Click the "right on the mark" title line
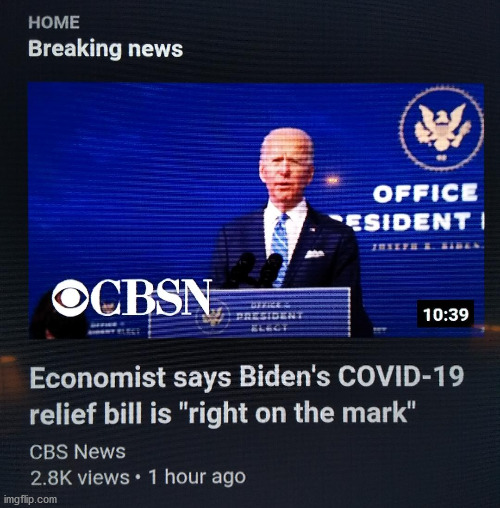Image resolution: width=500 pixels, height=508 pixels. point(223,413)
